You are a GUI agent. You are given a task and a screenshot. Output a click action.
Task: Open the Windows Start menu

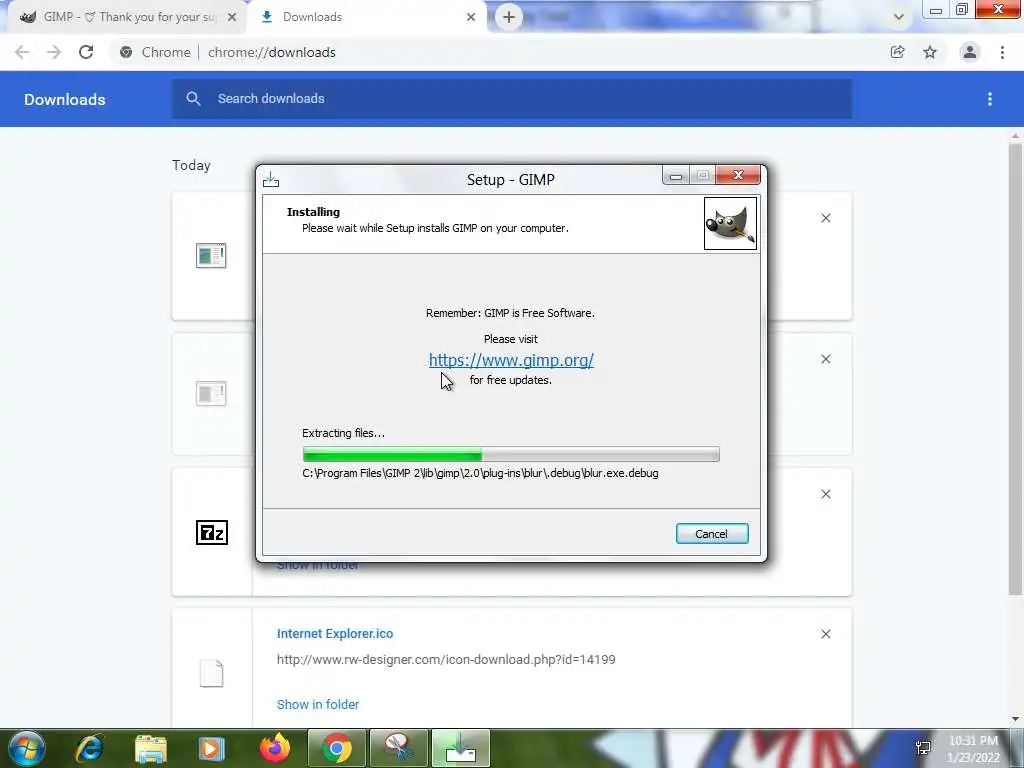pos(26,748)
